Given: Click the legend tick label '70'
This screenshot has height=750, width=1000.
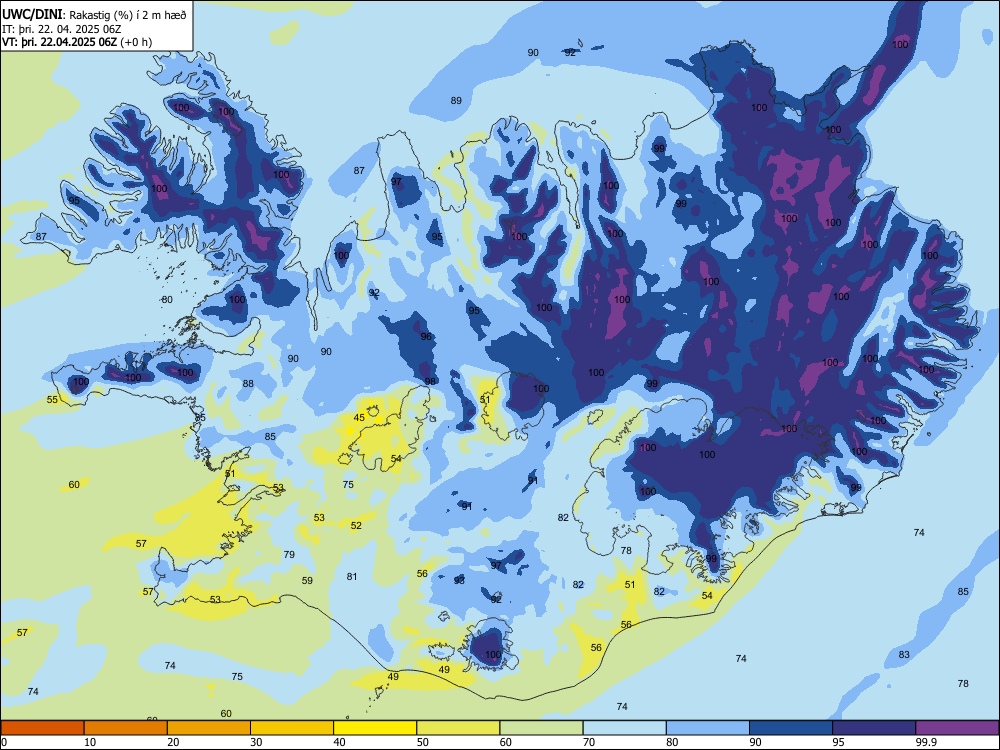Looking at the screenshot, I should coord(589,742).
